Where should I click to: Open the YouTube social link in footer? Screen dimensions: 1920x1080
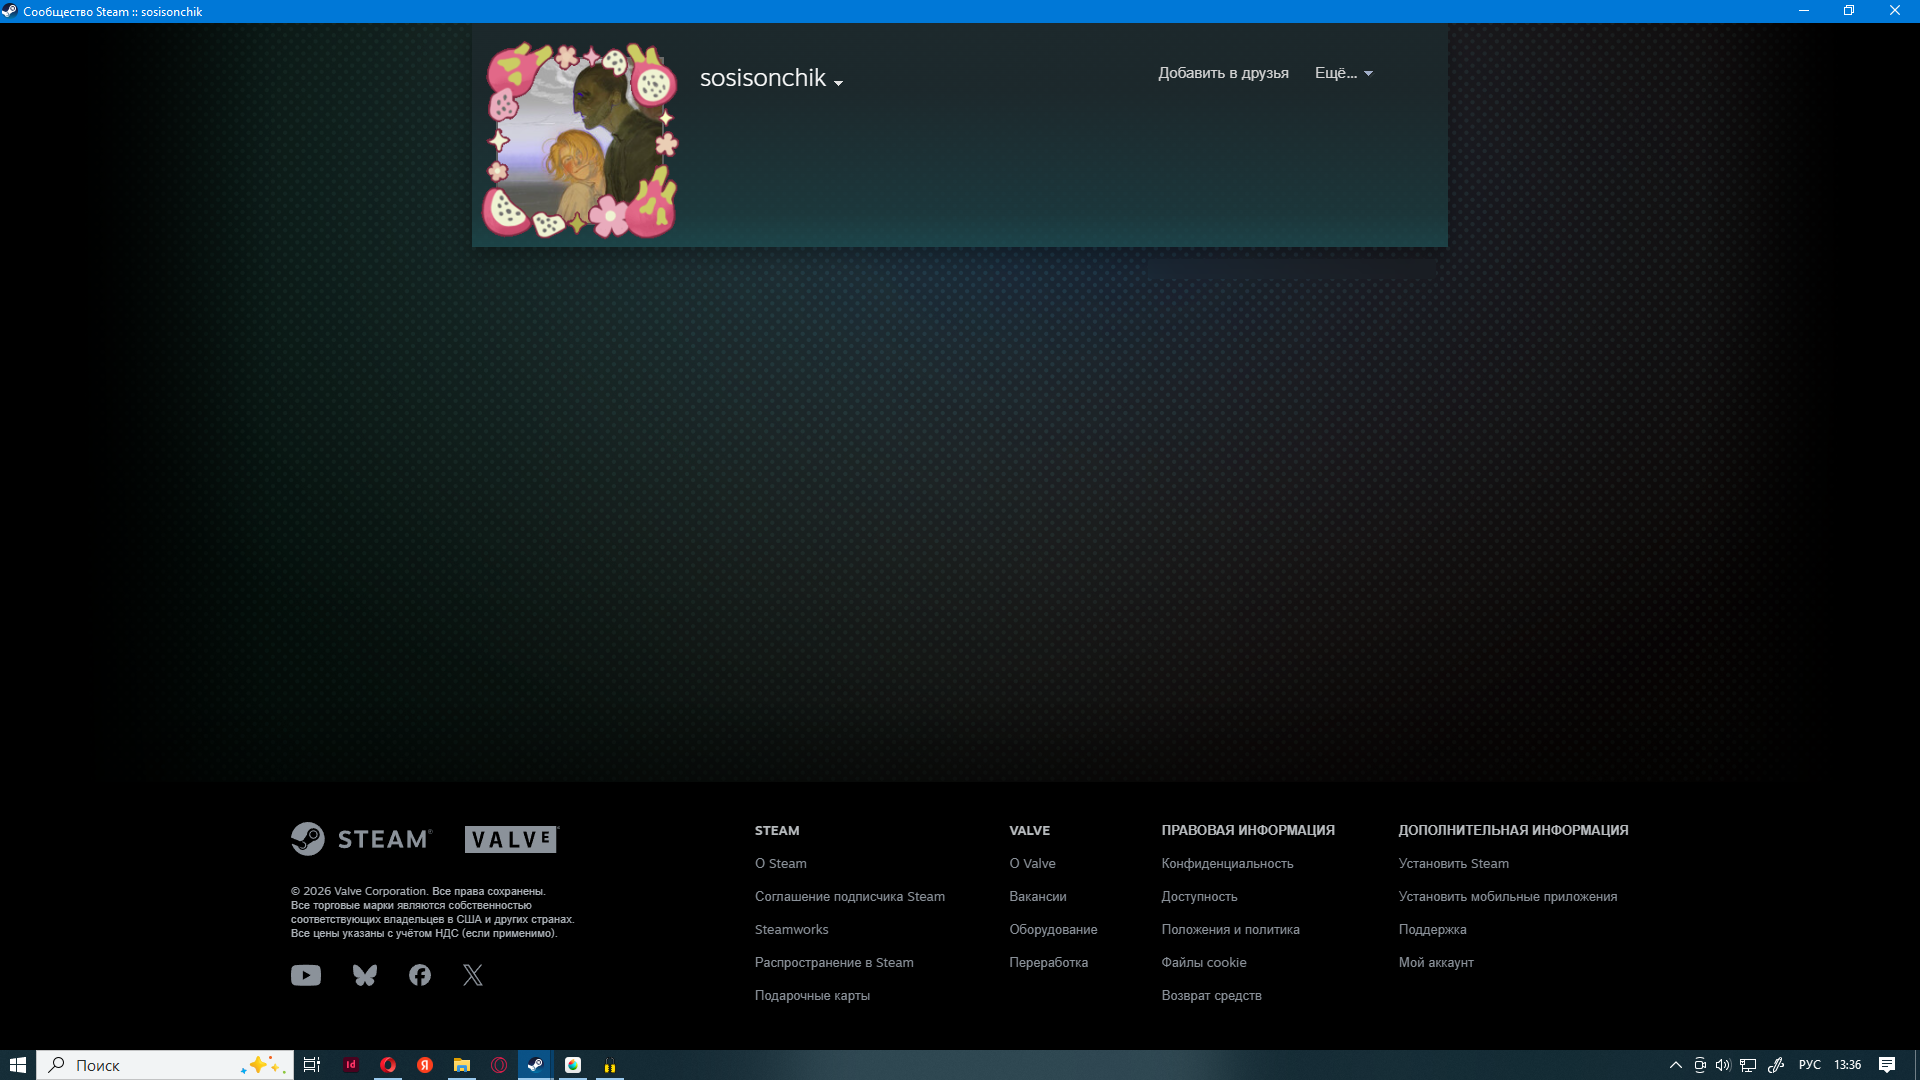[x=306, y=975]
